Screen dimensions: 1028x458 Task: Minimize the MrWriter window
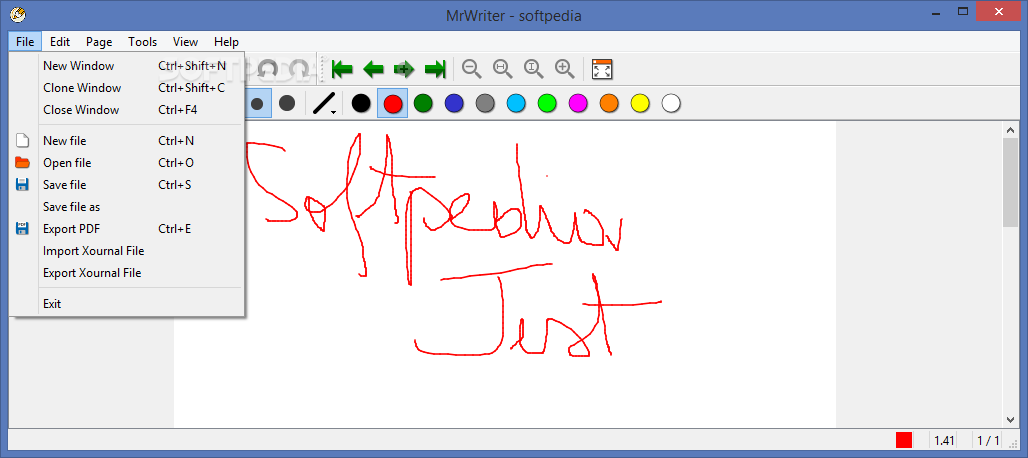point(934,12)
